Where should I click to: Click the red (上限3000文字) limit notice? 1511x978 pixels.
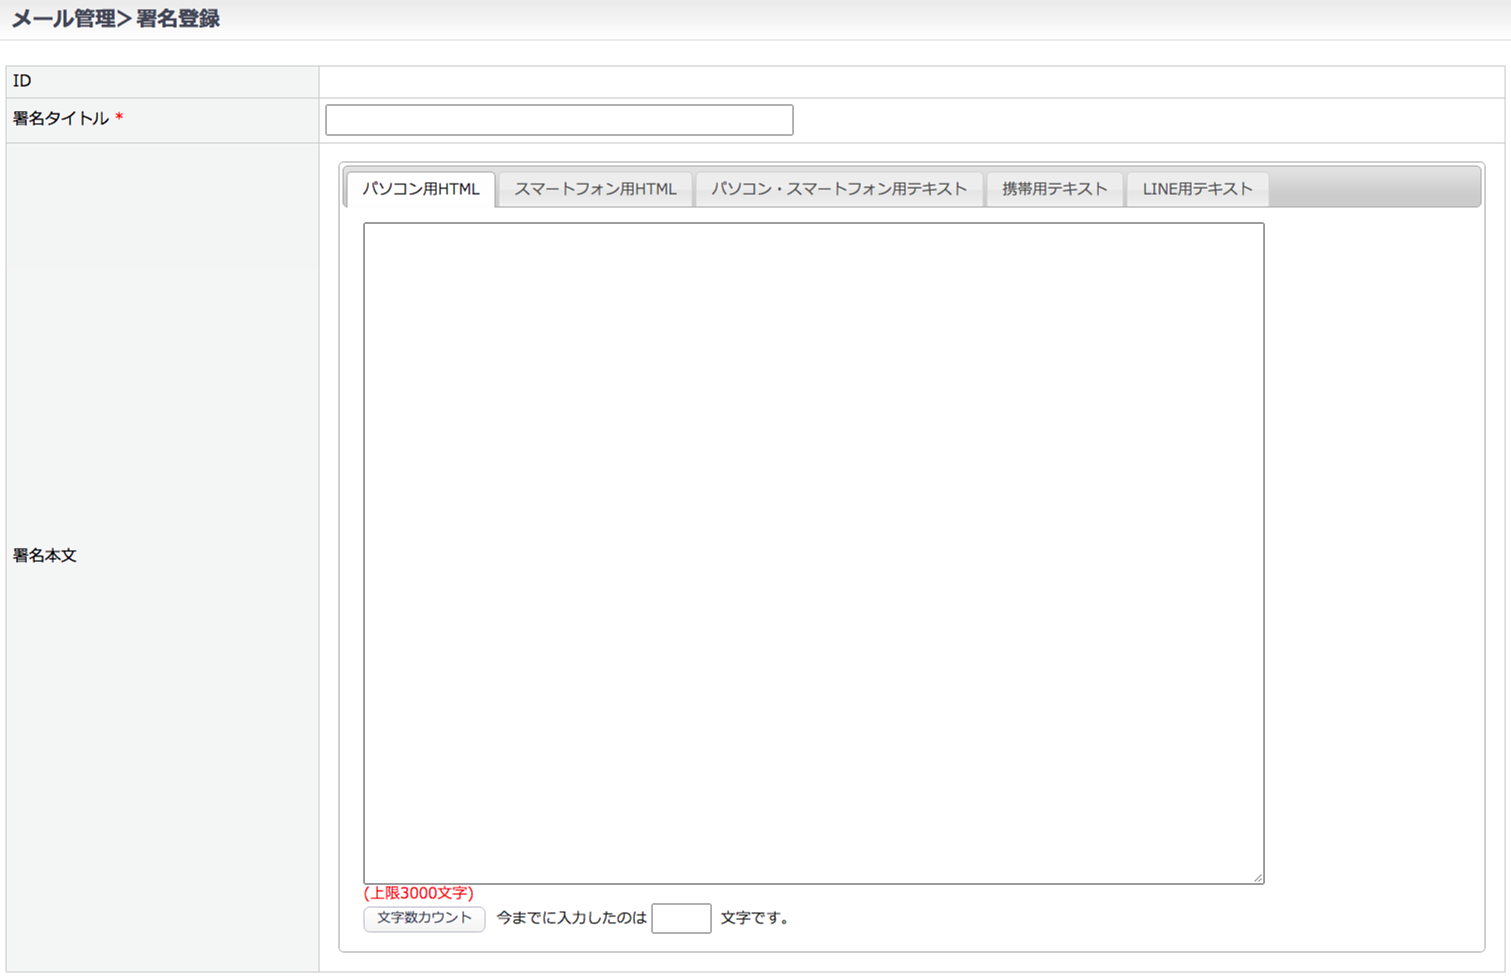click(x=418, y=893)
